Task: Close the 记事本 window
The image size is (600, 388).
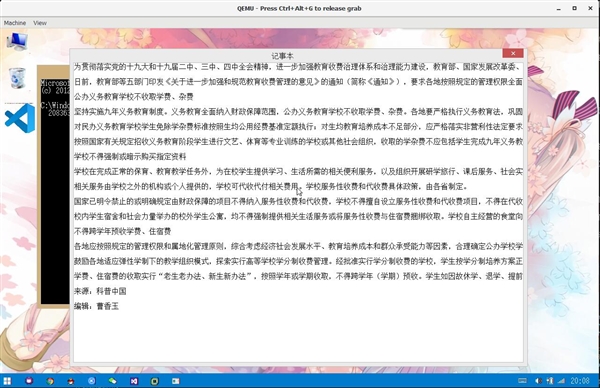Action: click(513, 53)
